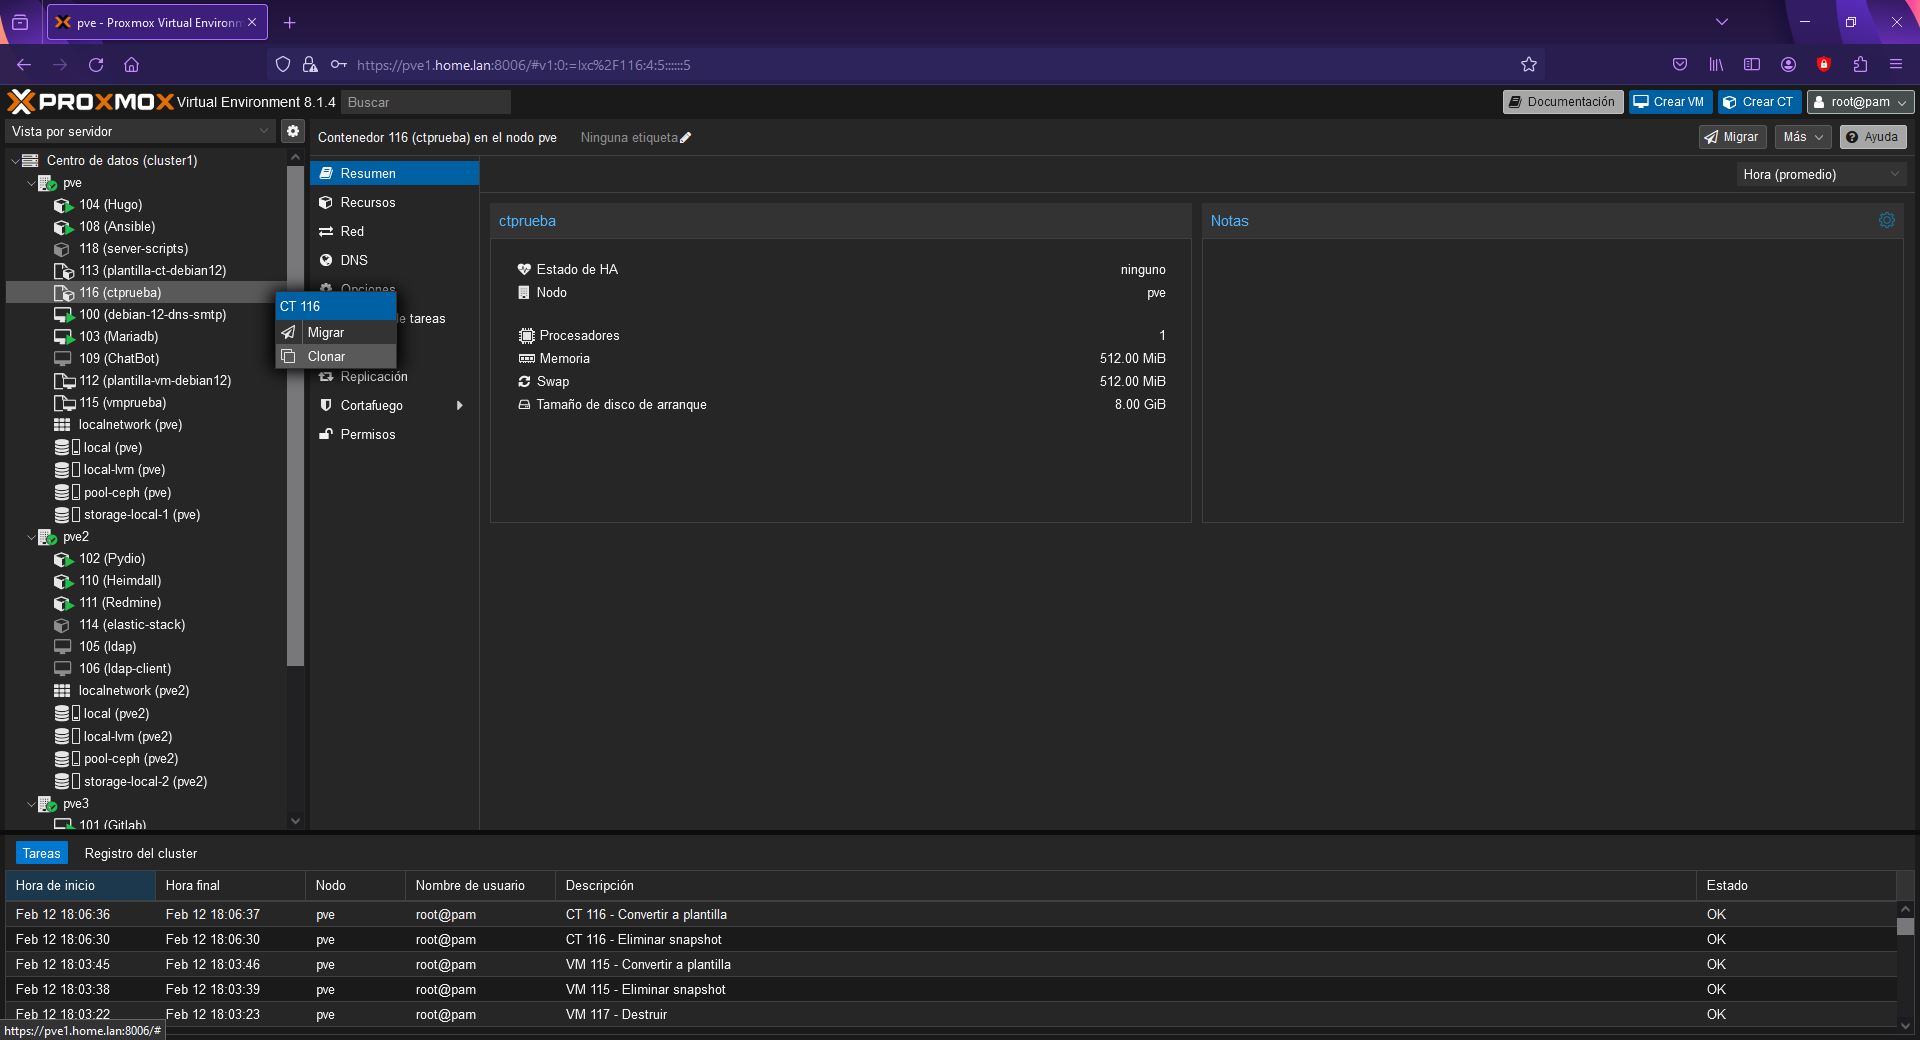This screenshot has height=1040, width=1920.
Task: Choose Migrar in the CT 116 context menu
Action: tap(336, 332)
